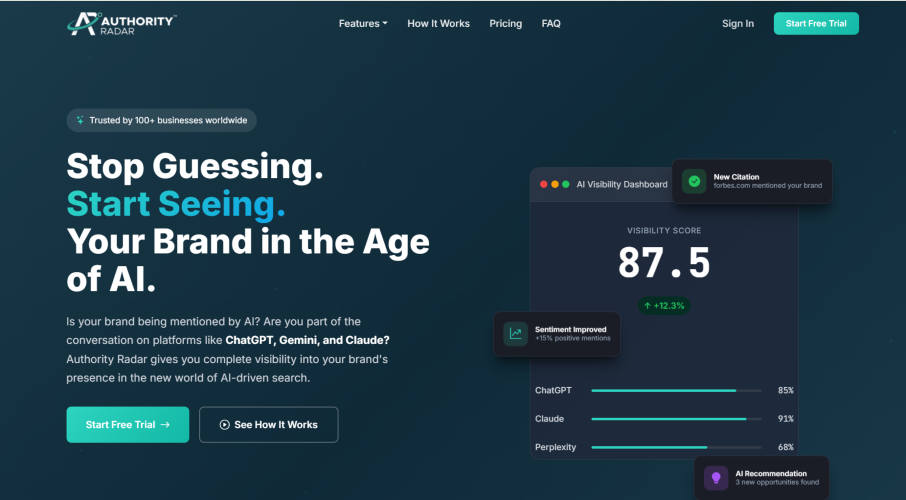Click VISIBILITY SCORE label
The width and height of the screenshot is (906, 500).
(664, 231)
